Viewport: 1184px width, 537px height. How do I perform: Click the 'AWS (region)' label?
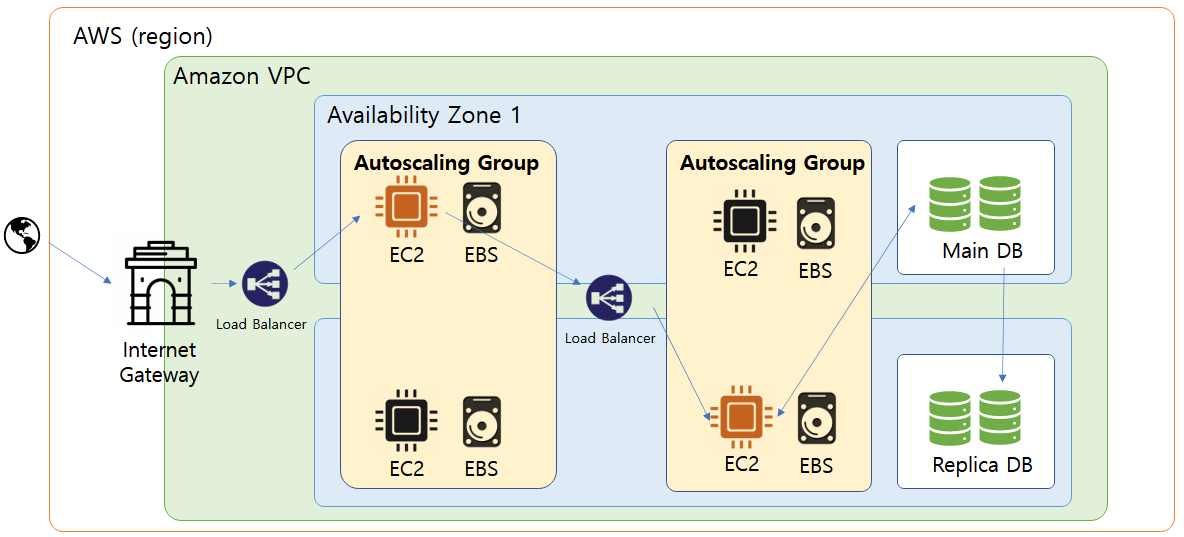coord(143,36)
